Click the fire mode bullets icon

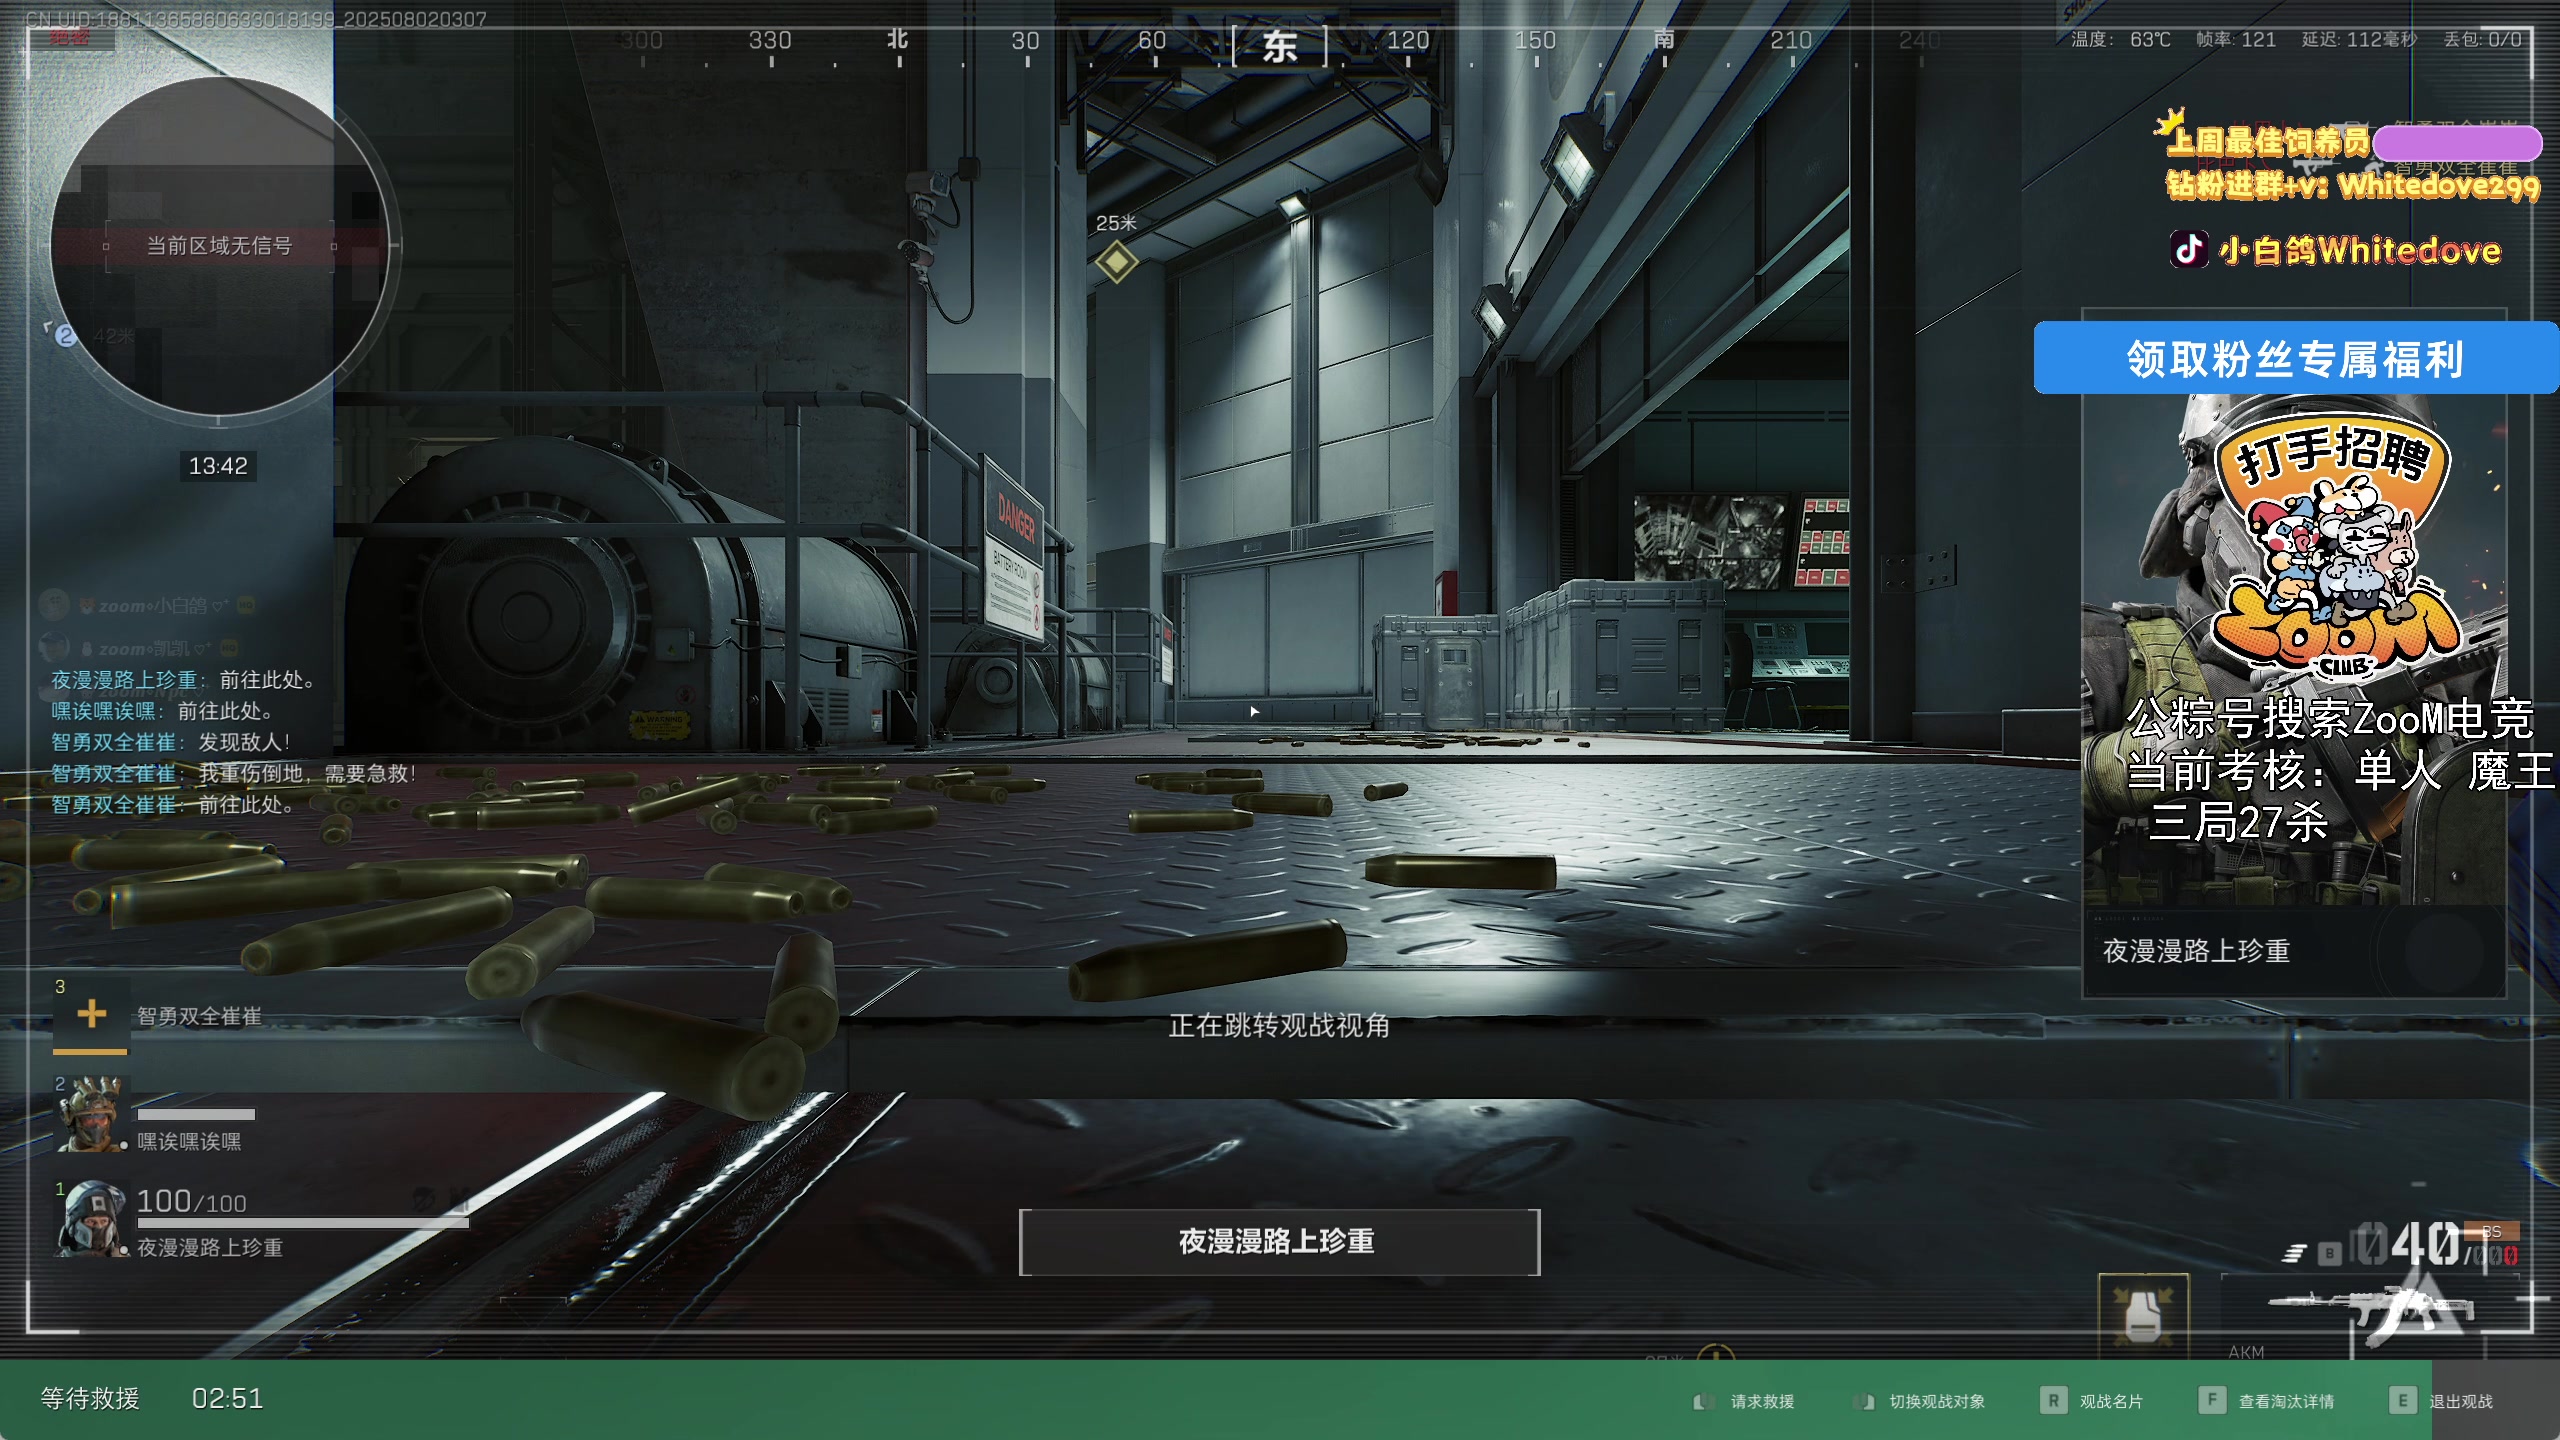(2293, 1253)
